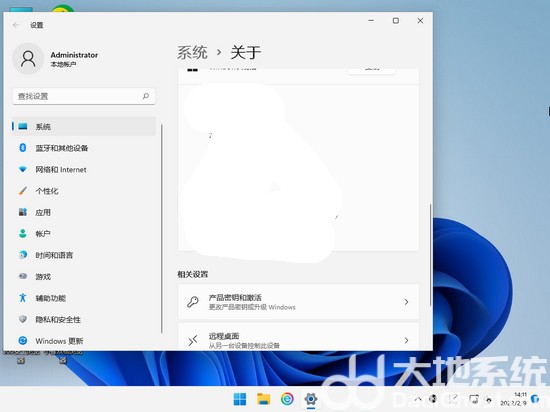Click the globe clock icon for 时间和语言
Screen dimensions: 550x412
[x=23, y=255]
